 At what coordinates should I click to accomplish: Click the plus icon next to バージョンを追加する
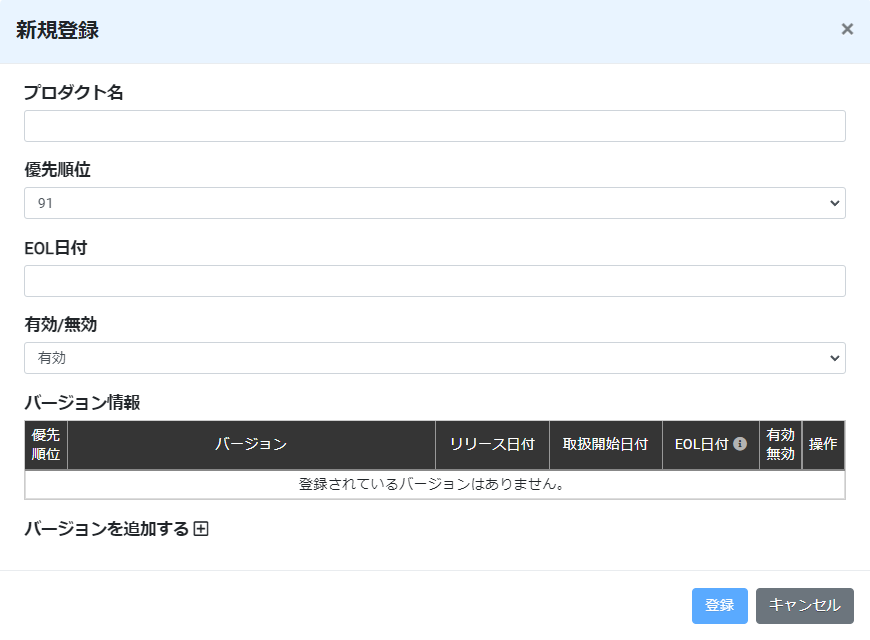(x=201, y=529)
